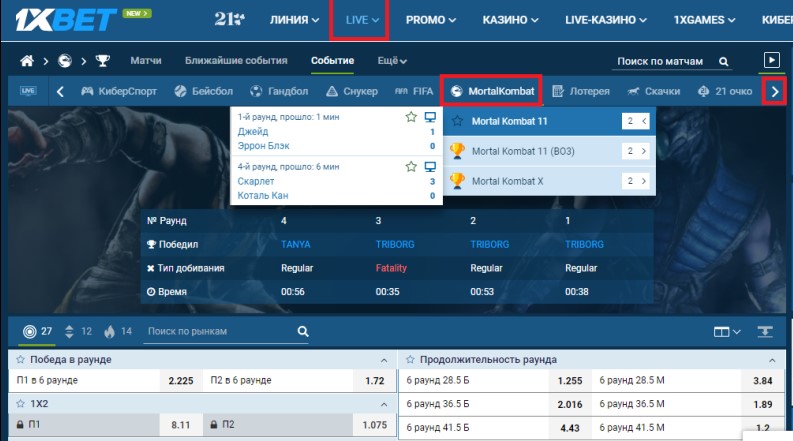Viewport: 793px width, 441px height.
Task: Click the trophy icon in breadcrumb
Action: [101, 61]
